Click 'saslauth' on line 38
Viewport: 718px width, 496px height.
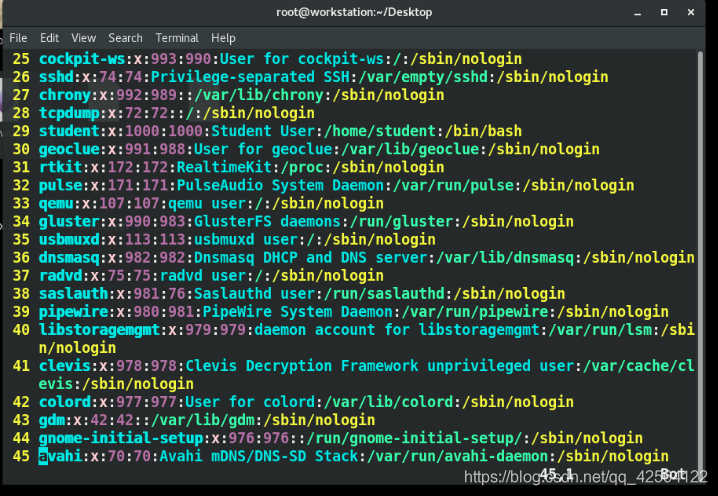click(73, 294)
